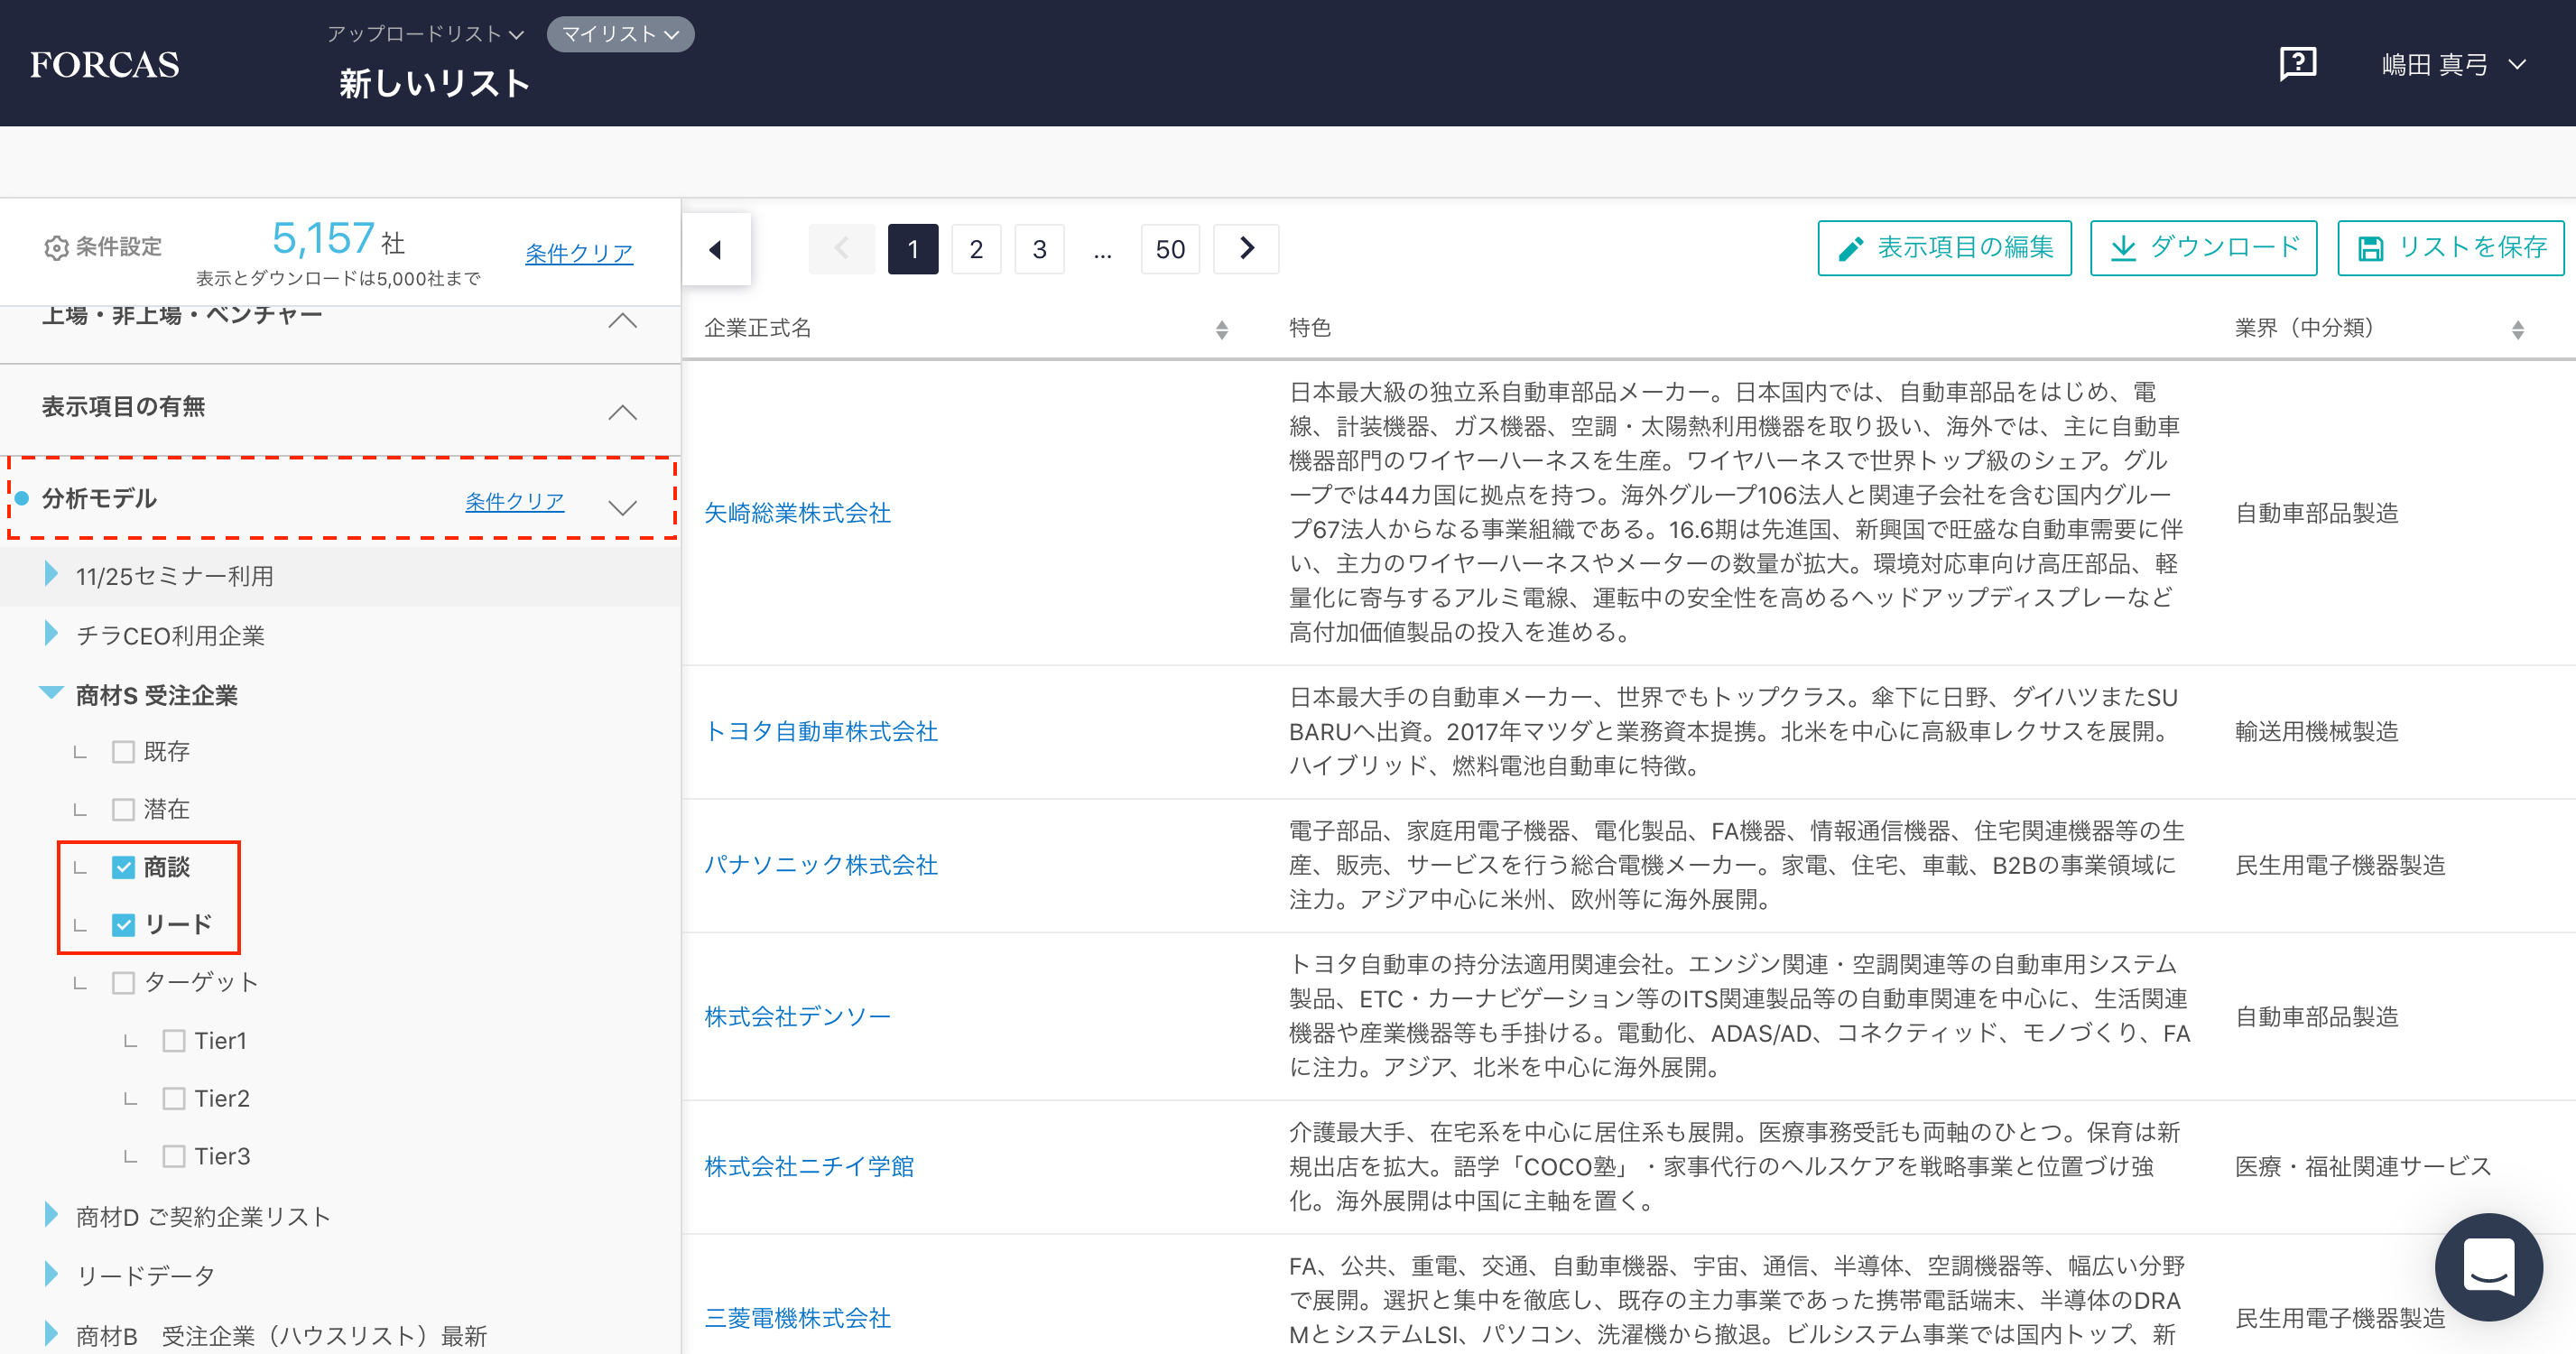Image resolution: width=2576 pixels, height=1354 pixels.
Task: Click the 条件設定 gear icon
Action: pyautogui.click(x=56, y=247)
